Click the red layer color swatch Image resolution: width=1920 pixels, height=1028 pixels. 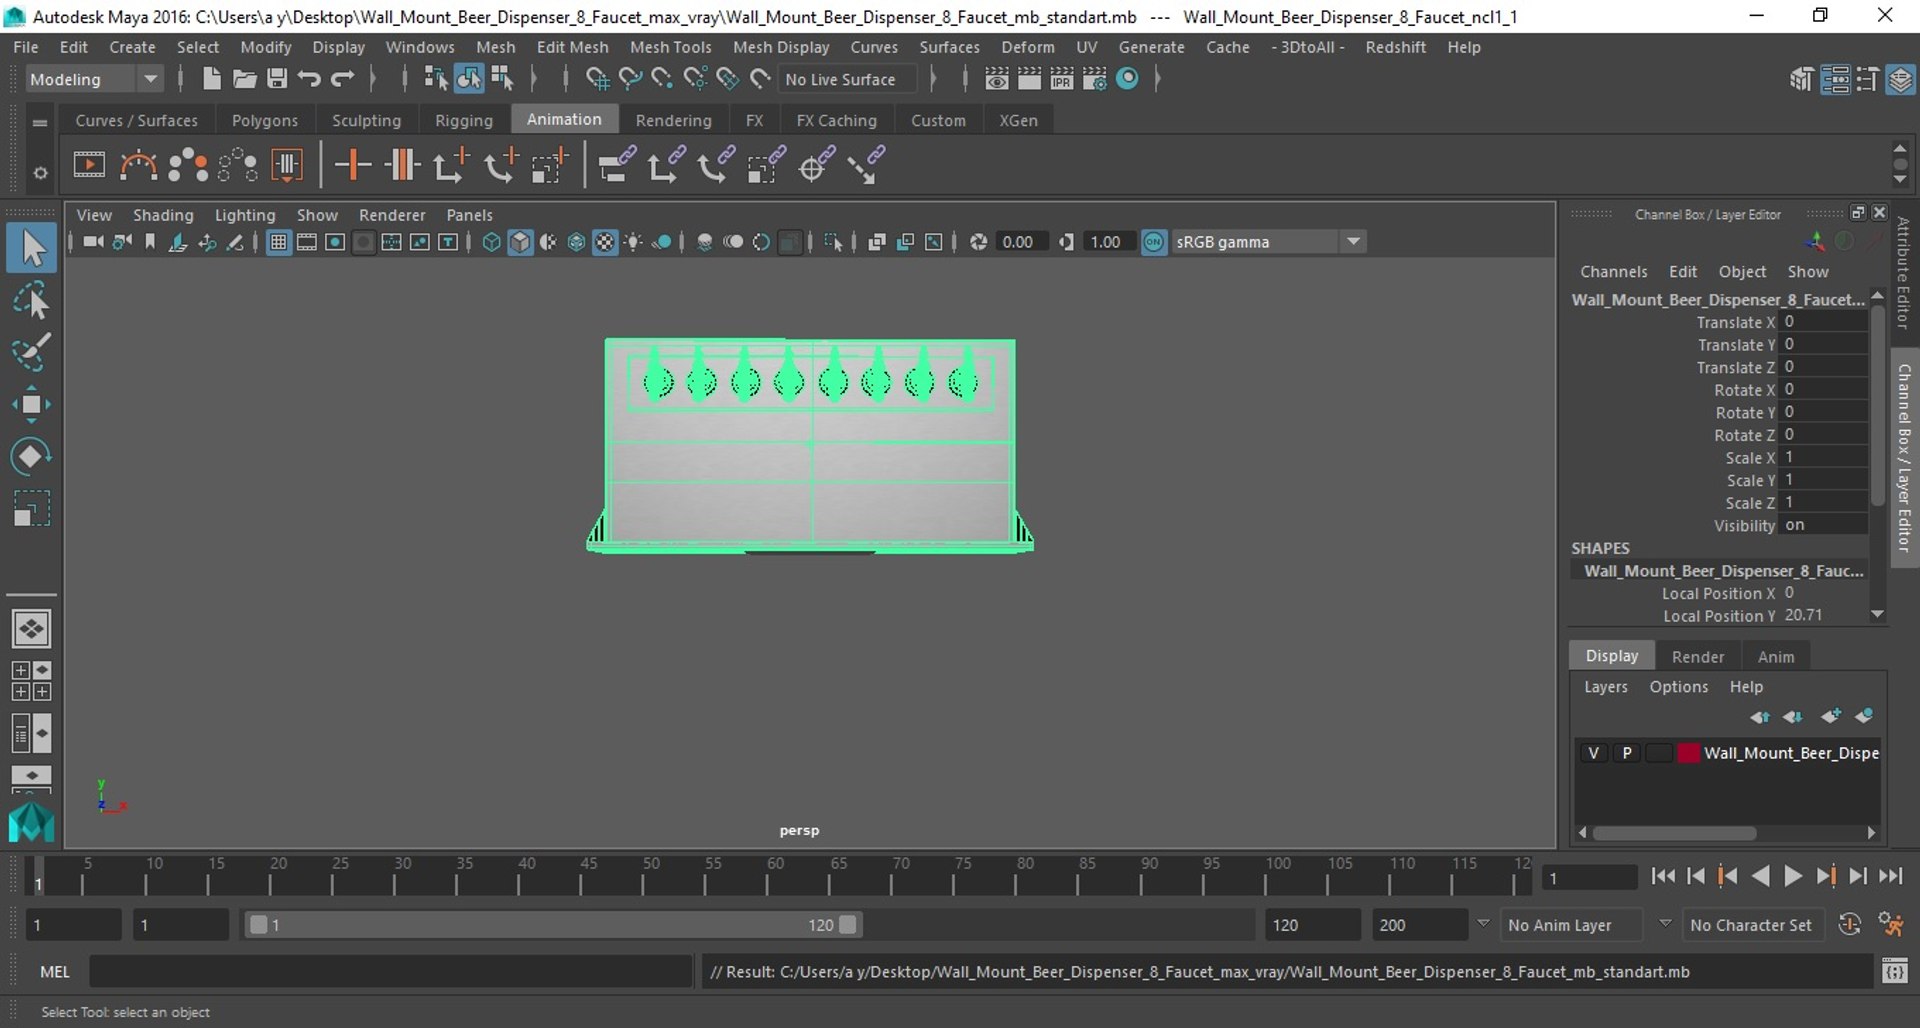[x=1688, y=753]
